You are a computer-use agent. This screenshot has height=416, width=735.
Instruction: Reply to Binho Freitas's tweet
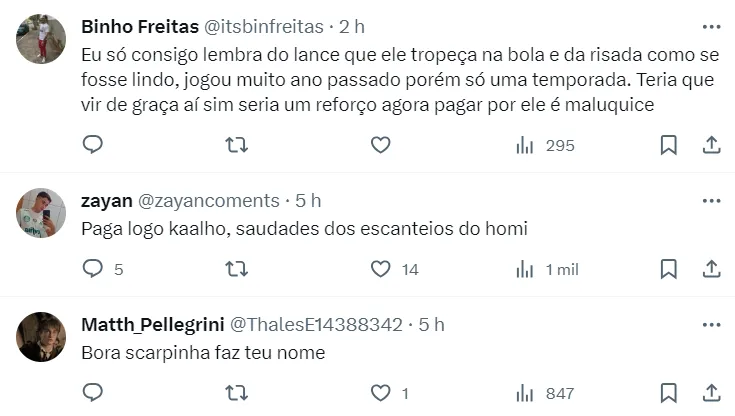93,145
